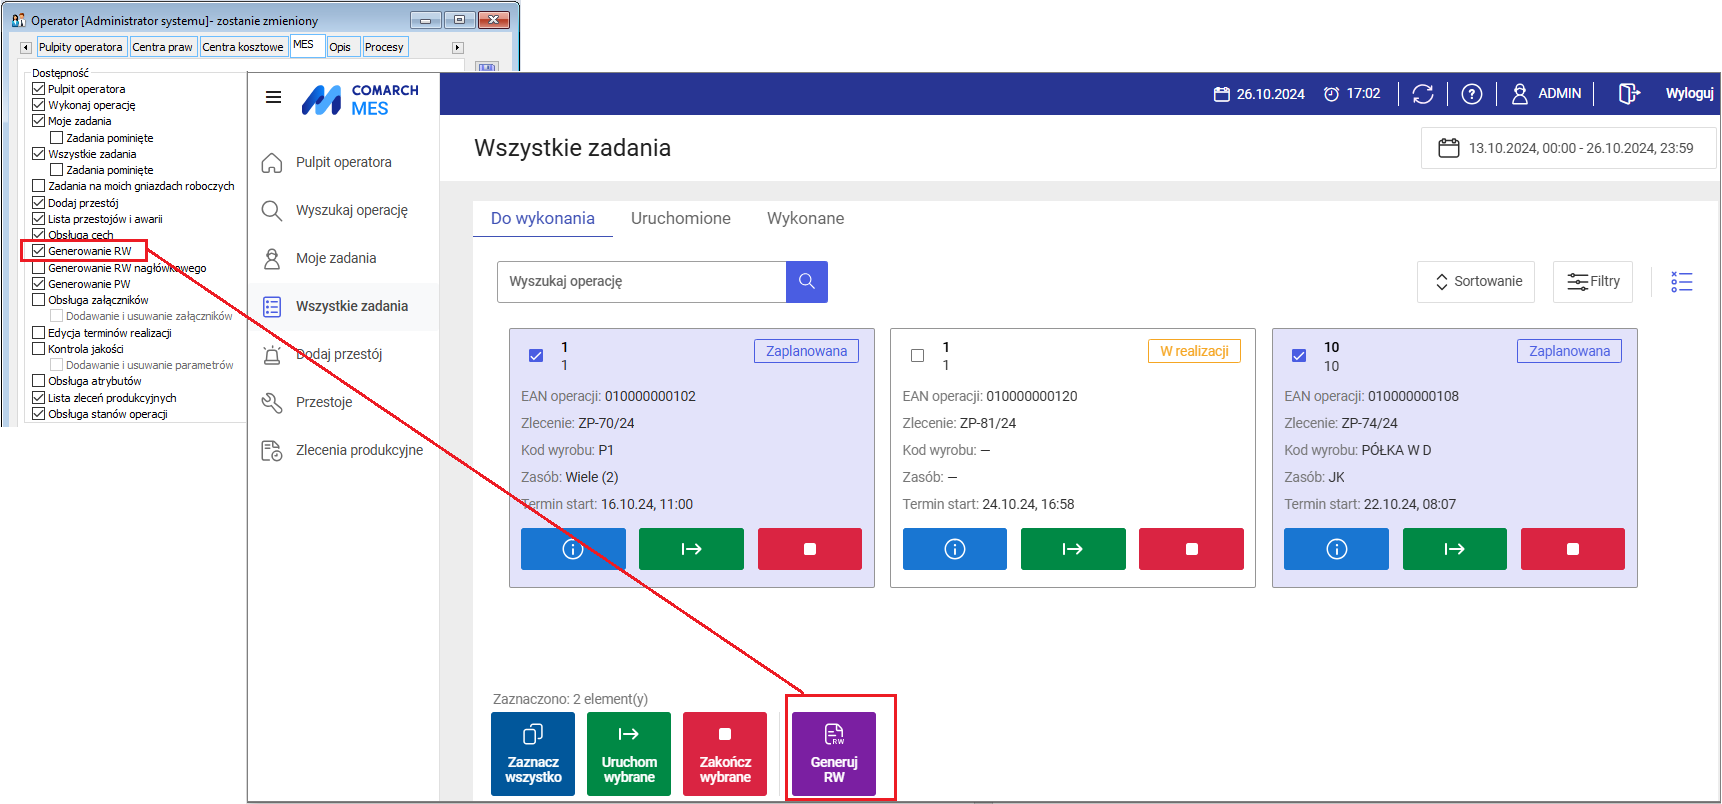Open Procesy tab in Operator window
Viewport: 1722px width, 804px height.
point(385,47)
